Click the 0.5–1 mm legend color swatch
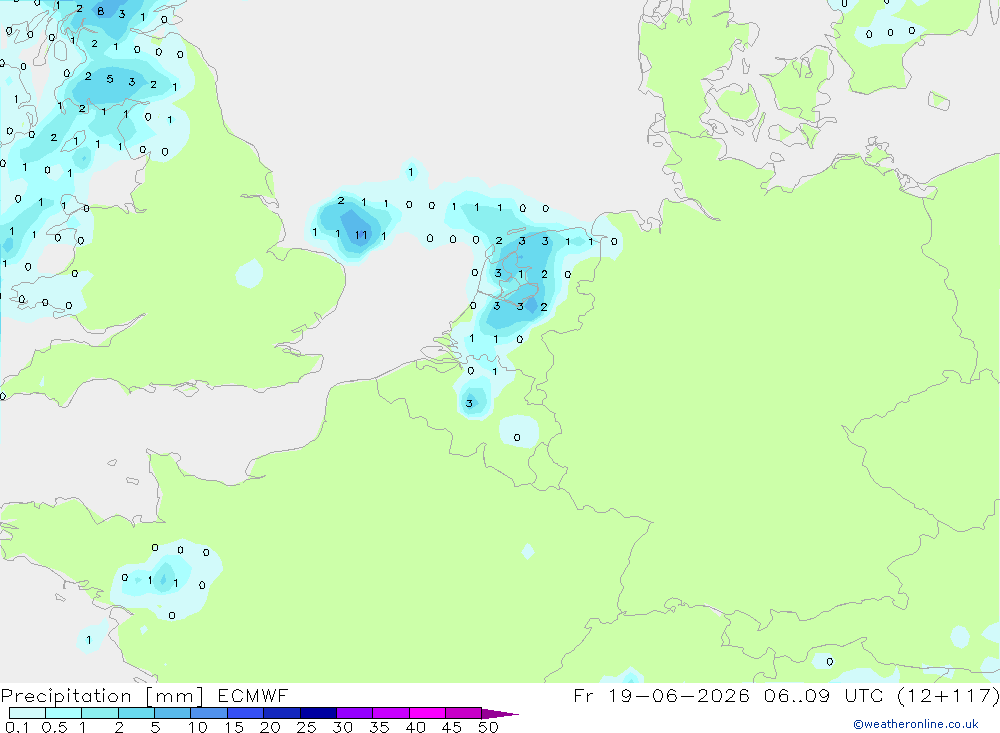 64,713
